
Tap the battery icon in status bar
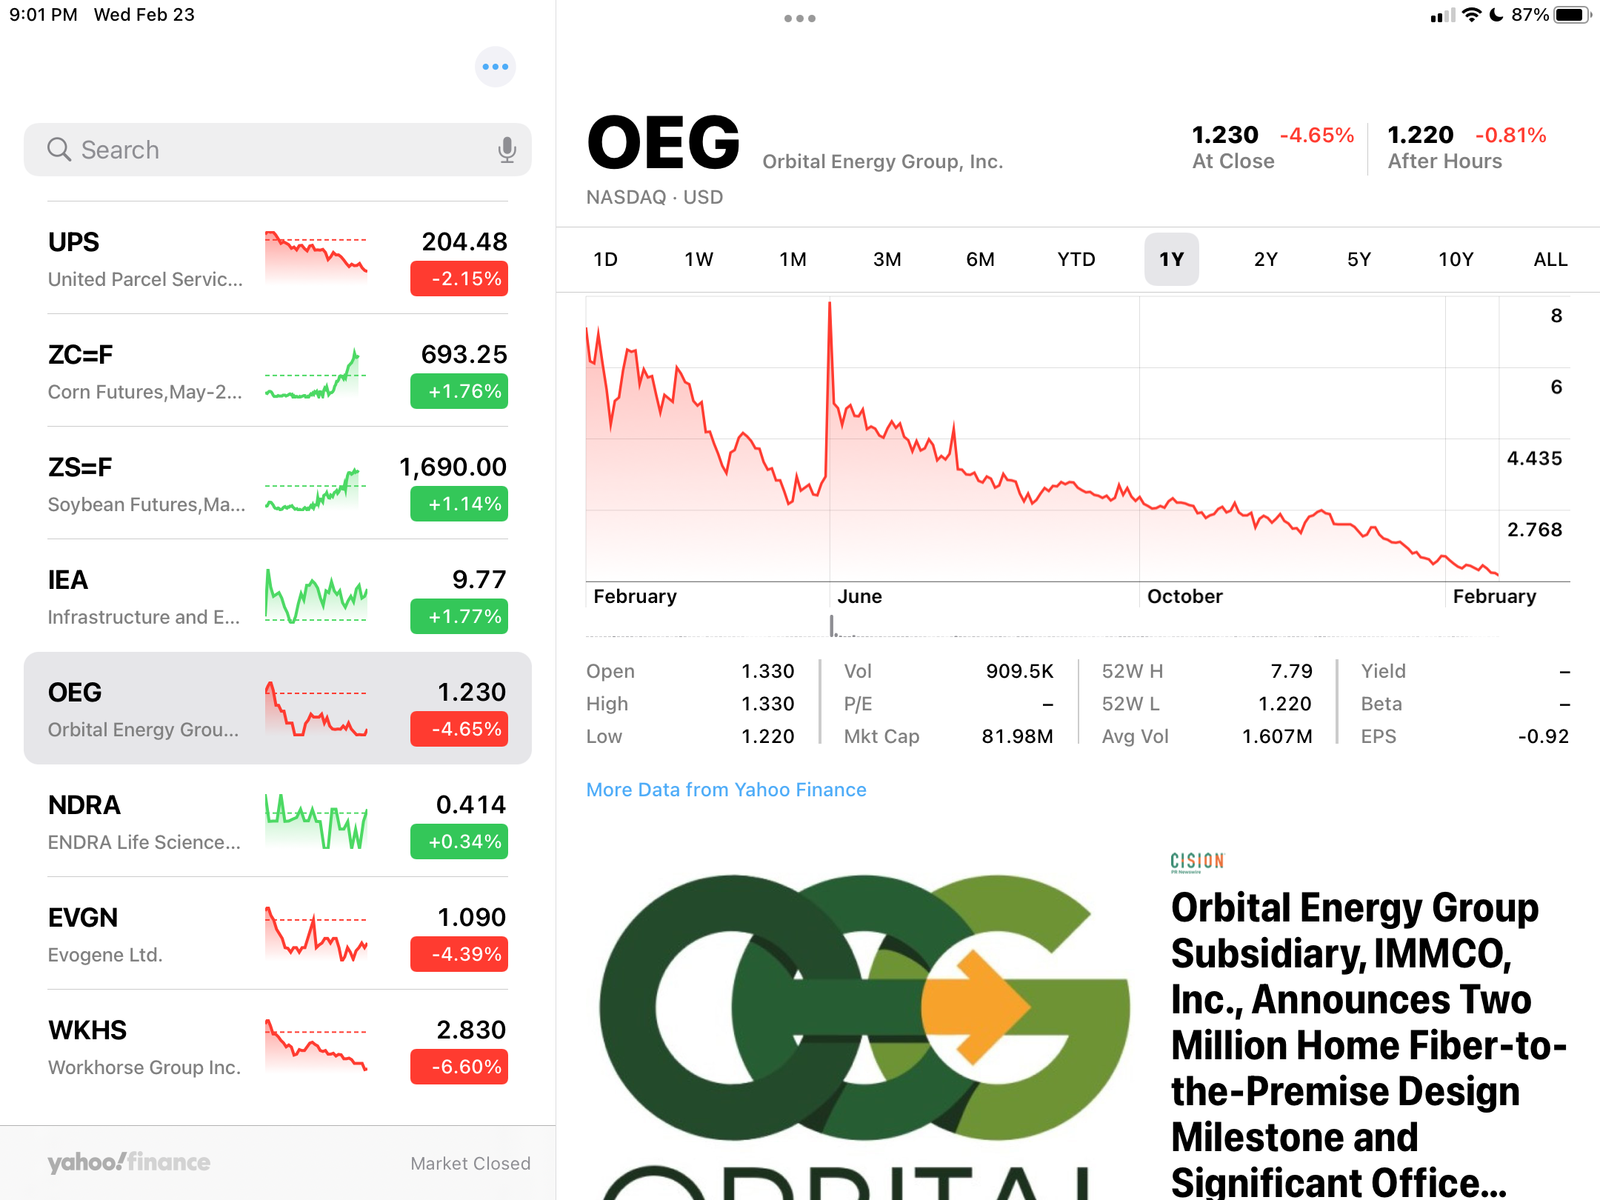tap(1573, 15)
